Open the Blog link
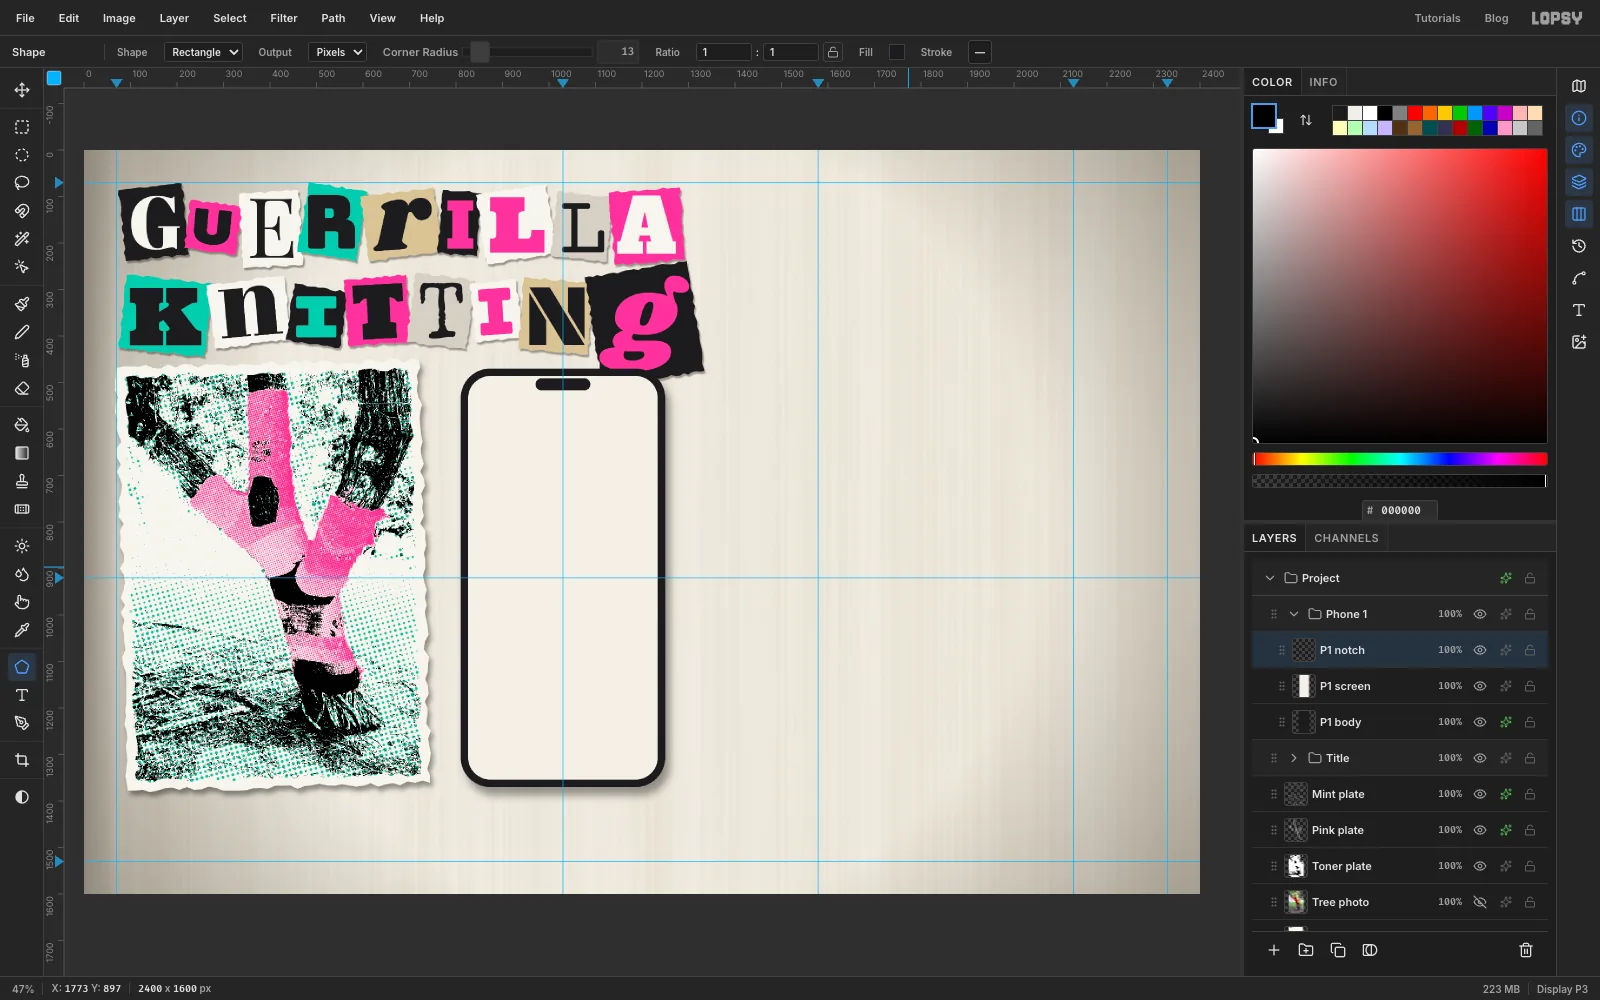The width and height of the screenshot is (1600, 1000). (1496, 18)
